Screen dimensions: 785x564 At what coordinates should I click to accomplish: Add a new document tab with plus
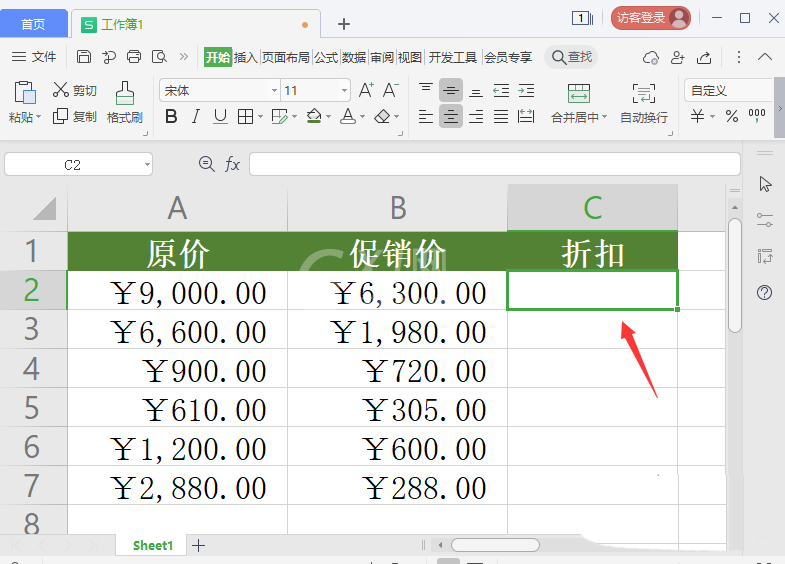(x=344, y=24)
